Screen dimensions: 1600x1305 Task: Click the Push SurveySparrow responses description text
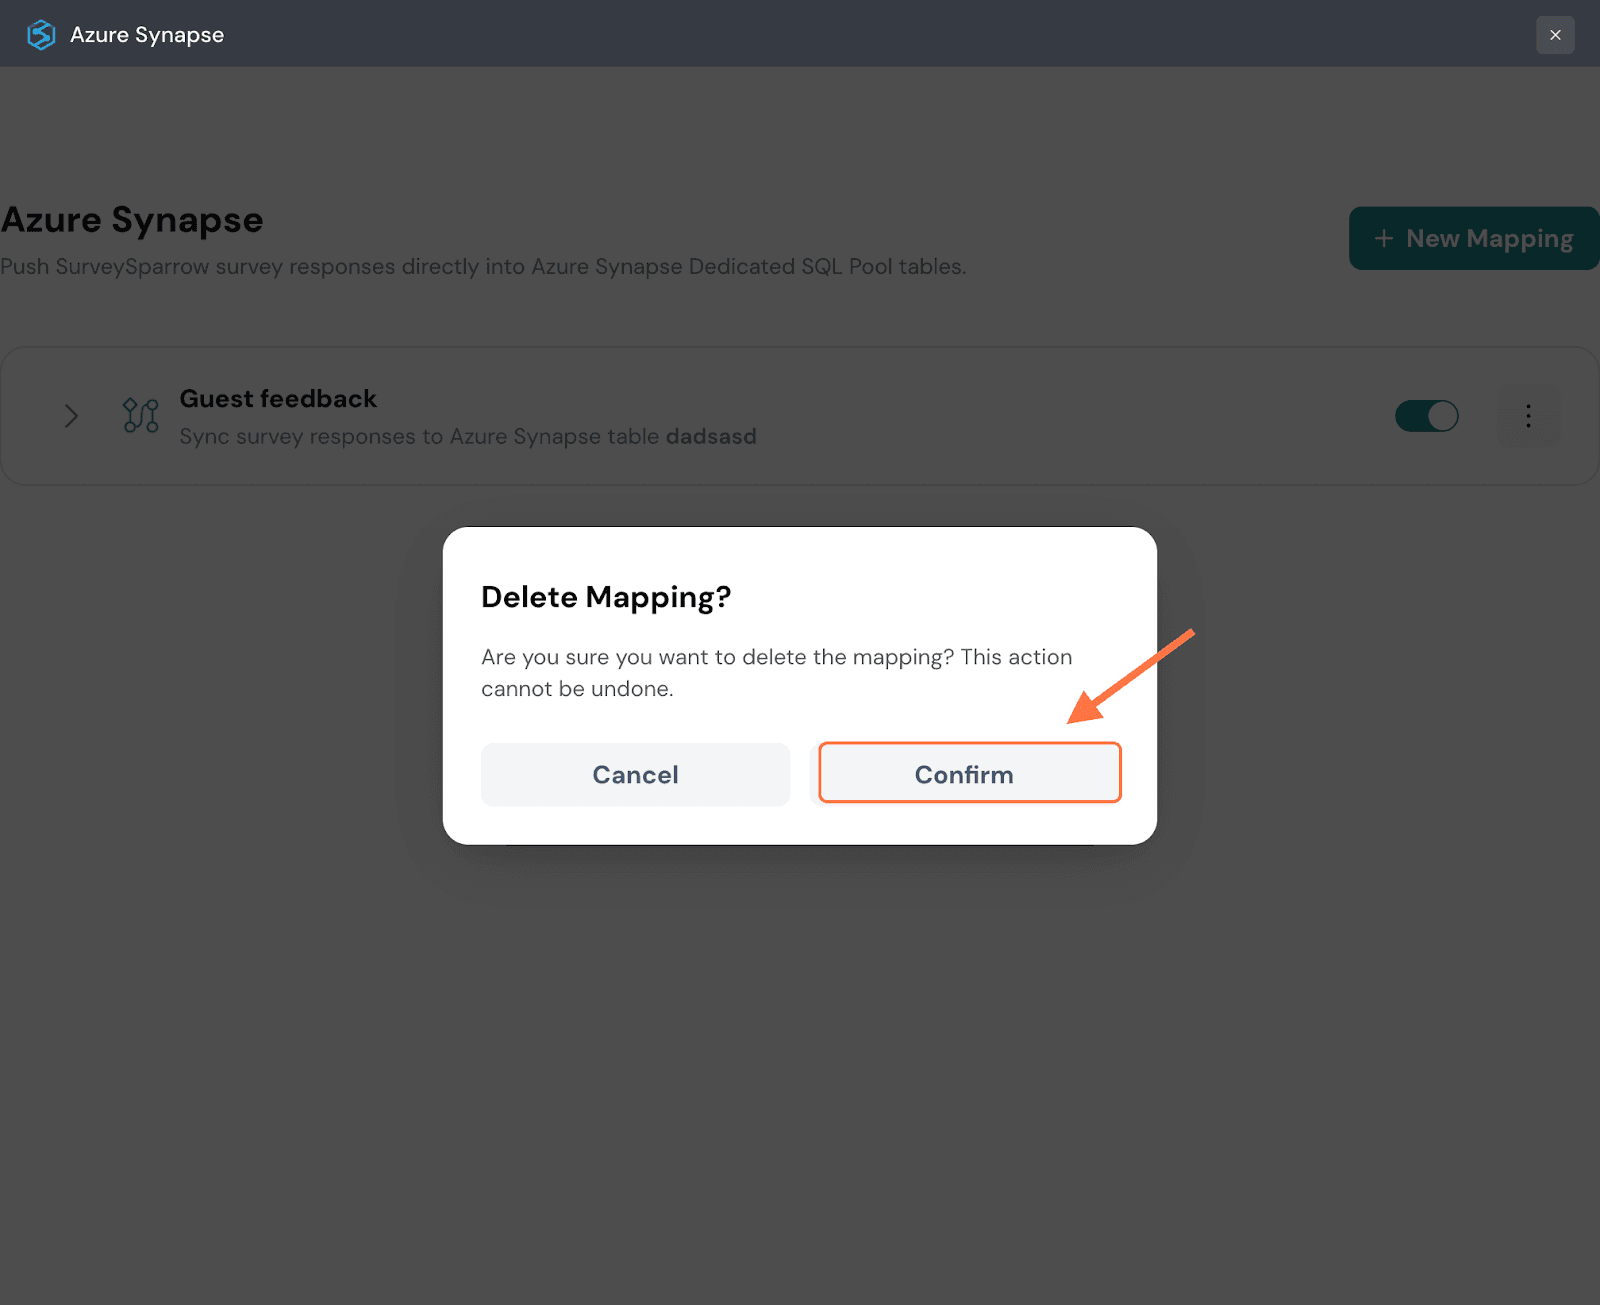(x=483, y=267)
